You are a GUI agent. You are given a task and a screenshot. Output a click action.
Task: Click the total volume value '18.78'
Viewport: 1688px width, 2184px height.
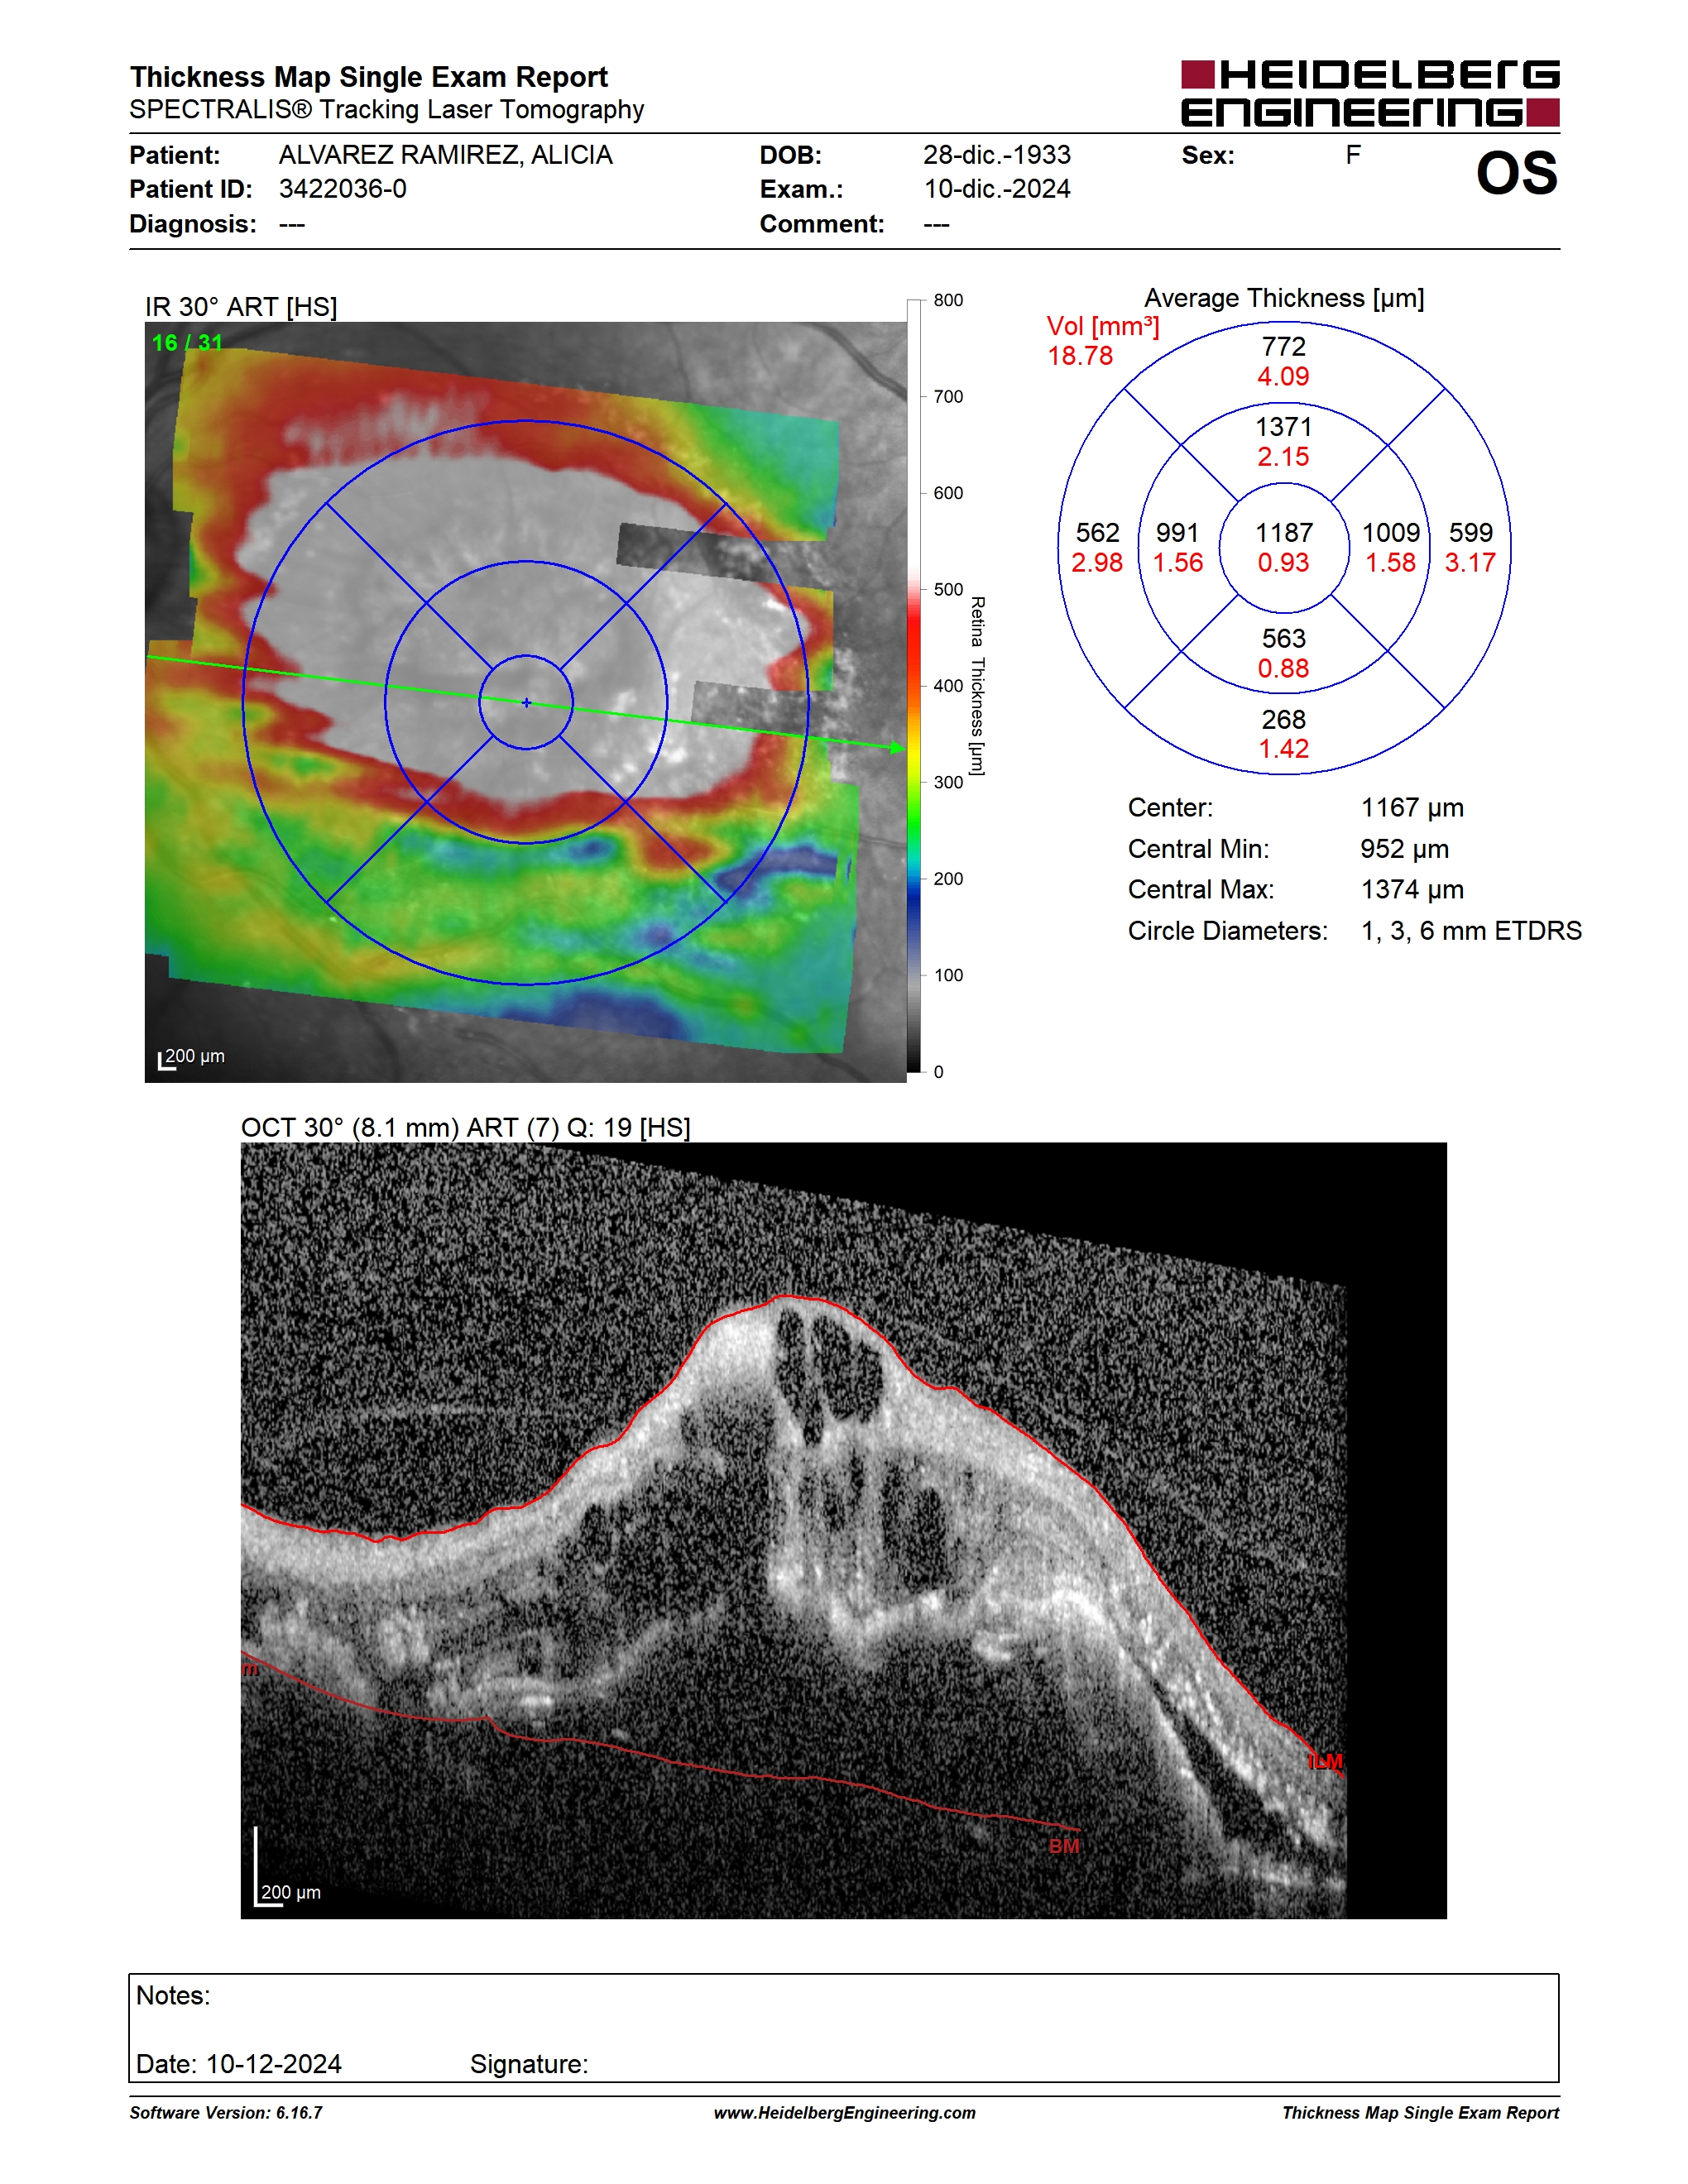point(1080,356)
